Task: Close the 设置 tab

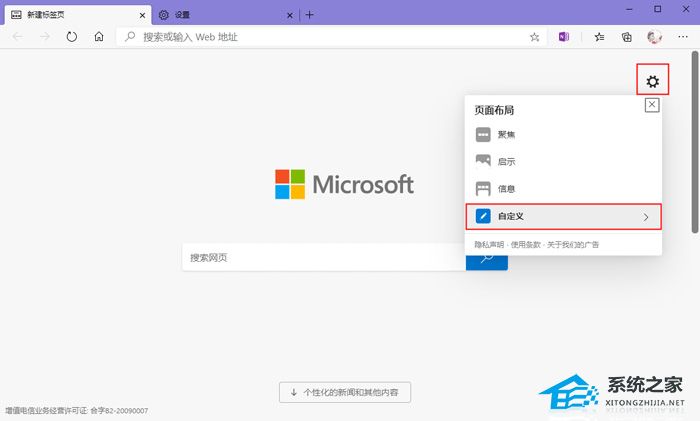Action: click(x=290, y=15)
